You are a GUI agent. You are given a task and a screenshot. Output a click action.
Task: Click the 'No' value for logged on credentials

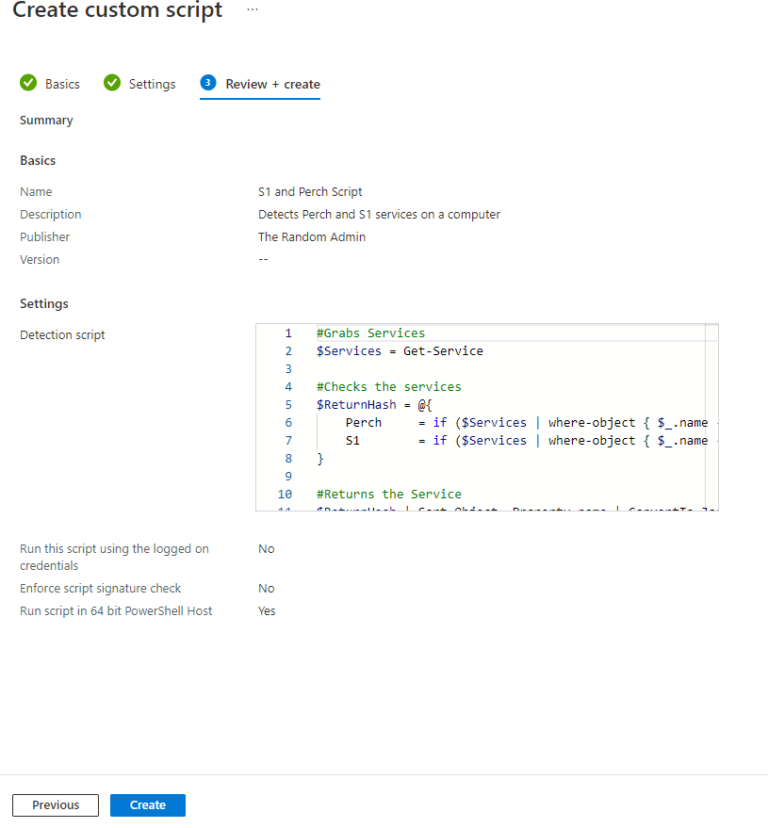click(x=265, y=548)
